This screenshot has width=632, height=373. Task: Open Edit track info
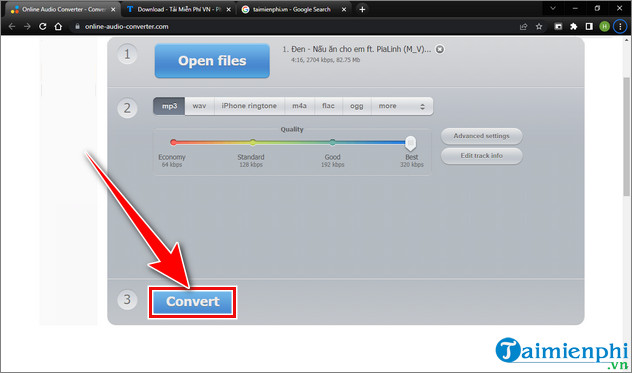482,156
